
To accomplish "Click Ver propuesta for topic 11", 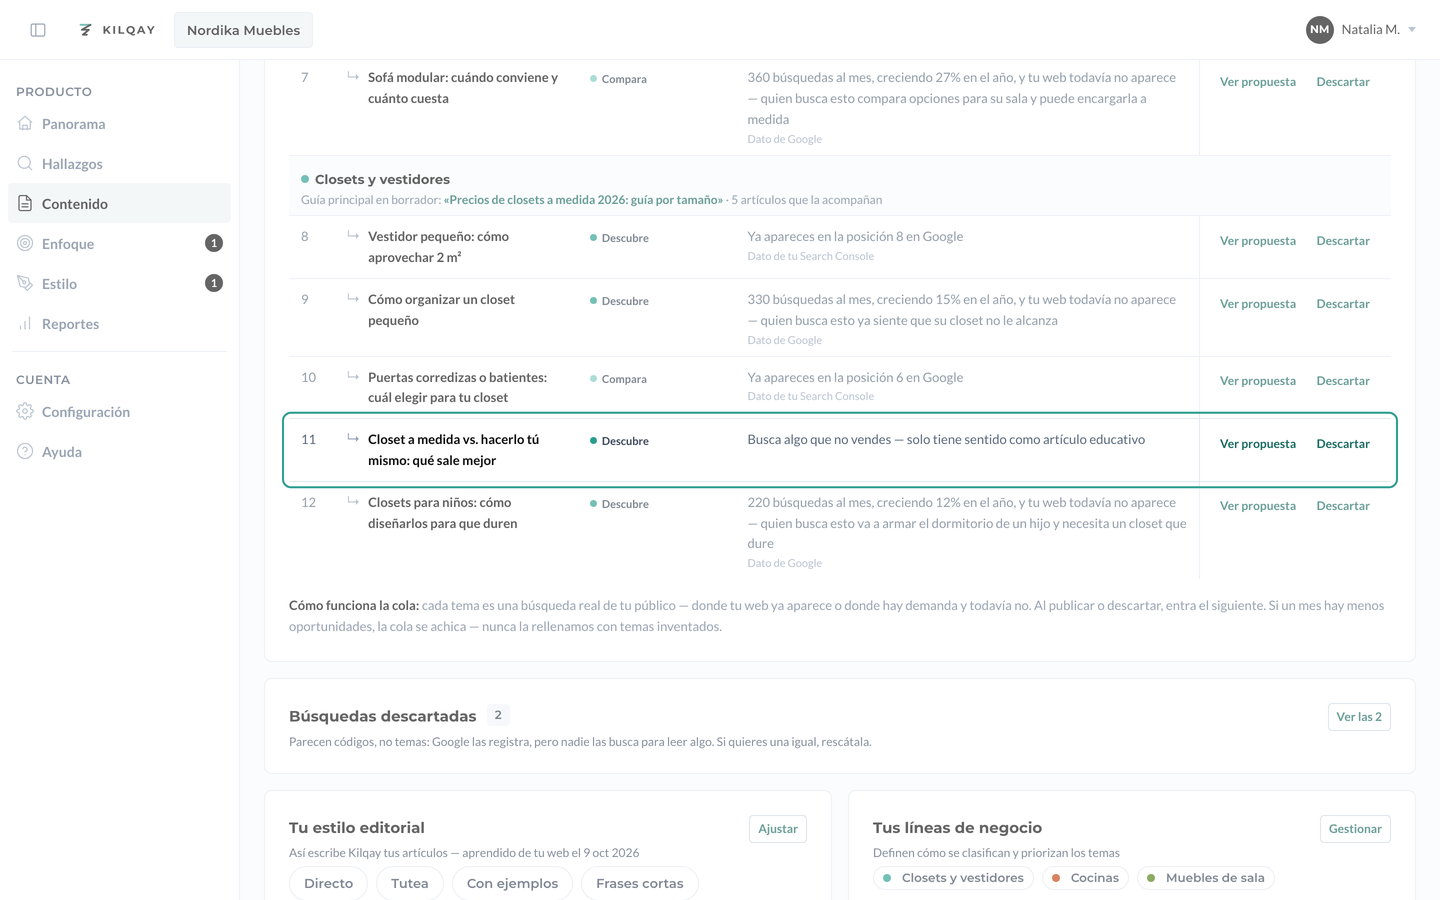I will [1257, 444].
